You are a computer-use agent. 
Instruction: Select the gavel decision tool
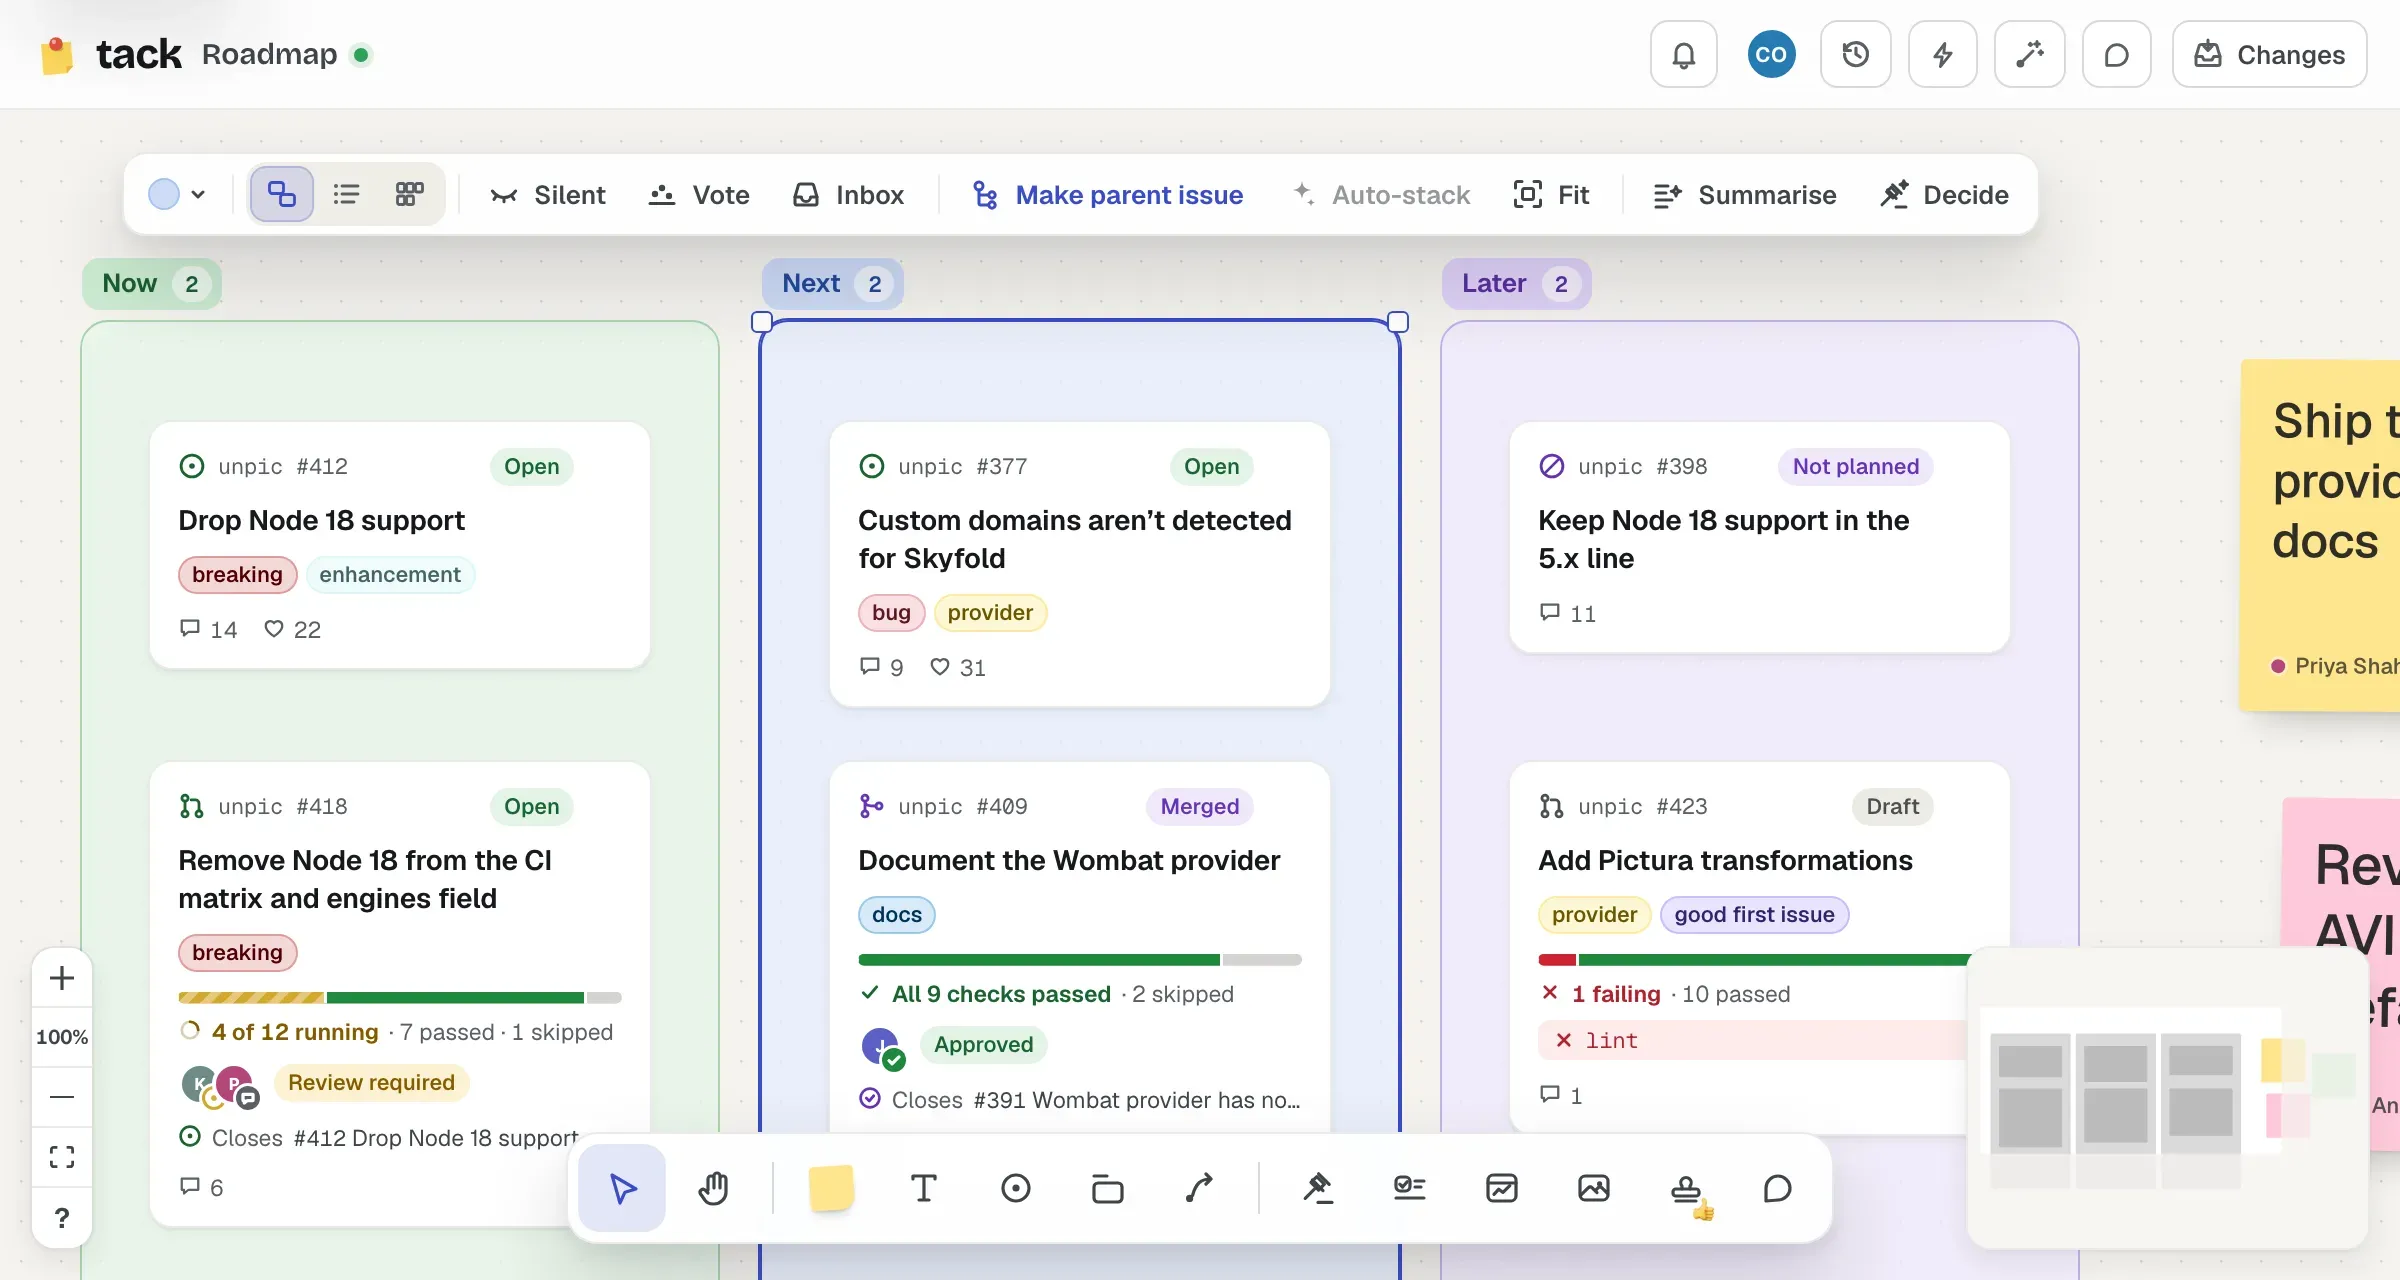(x=1317, y=1188)
